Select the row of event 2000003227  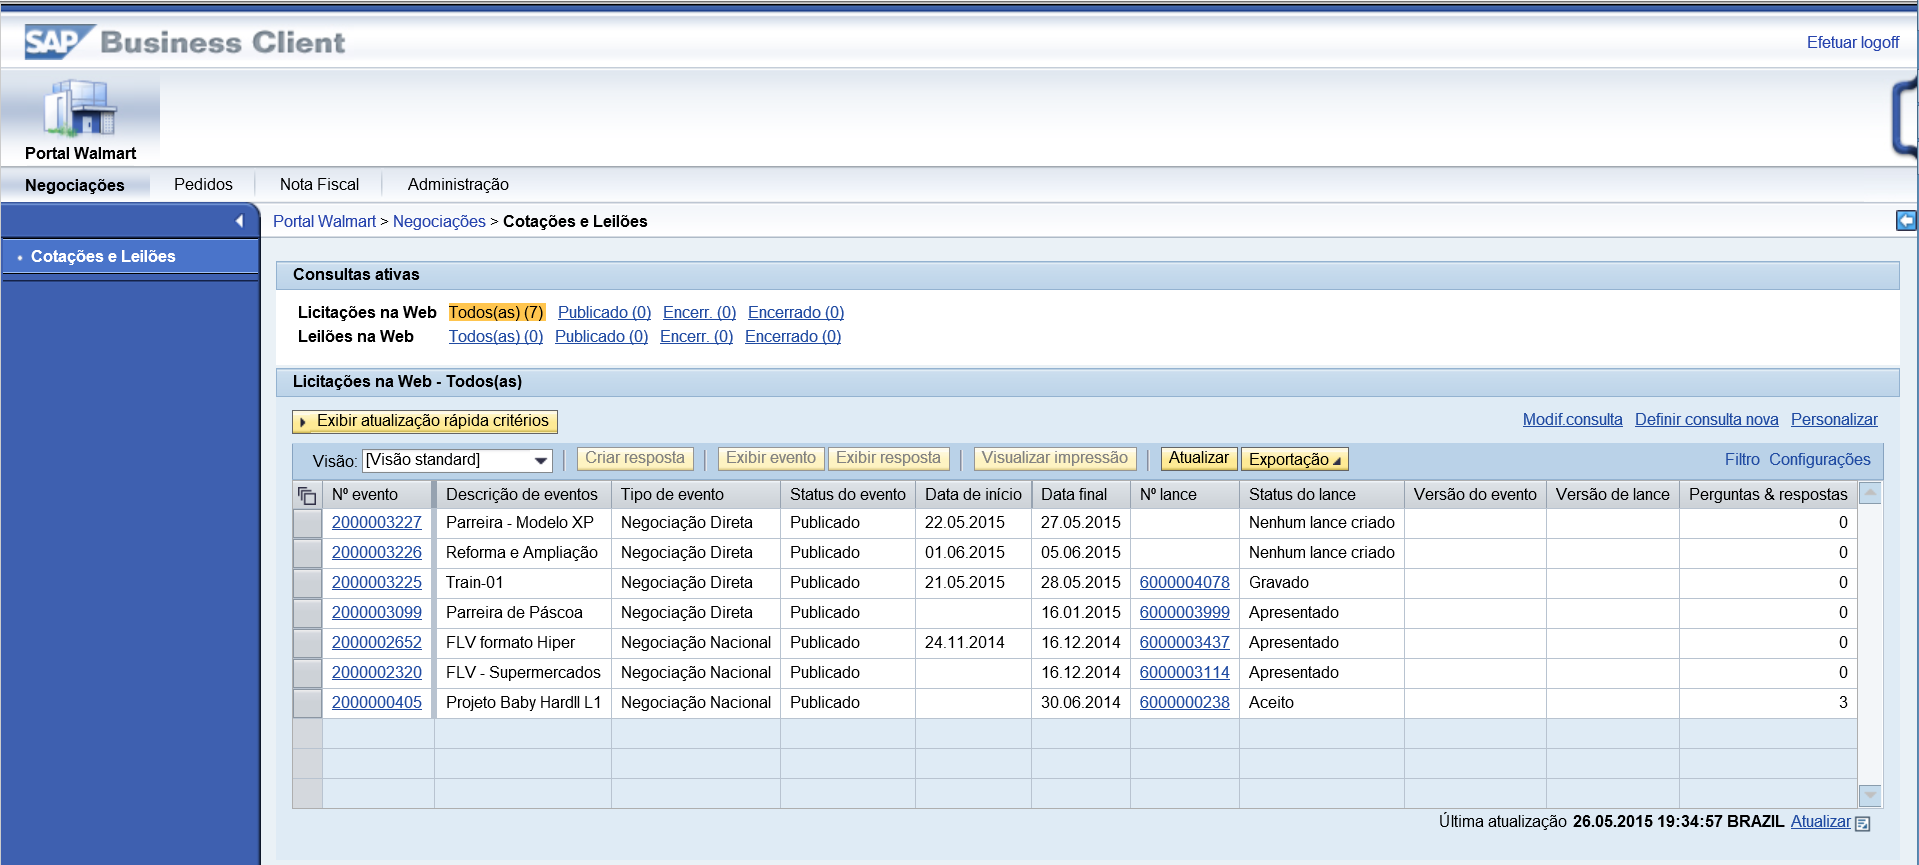click(307, 523)
